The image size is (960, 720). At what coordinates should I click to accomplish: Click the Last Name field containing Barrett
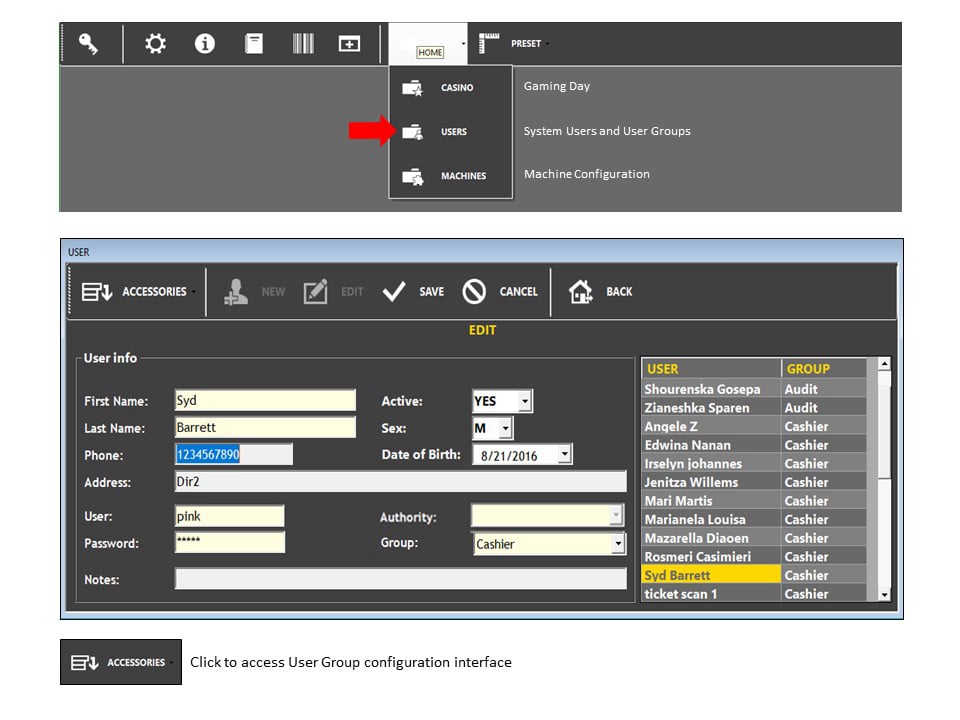pos(265,427)
